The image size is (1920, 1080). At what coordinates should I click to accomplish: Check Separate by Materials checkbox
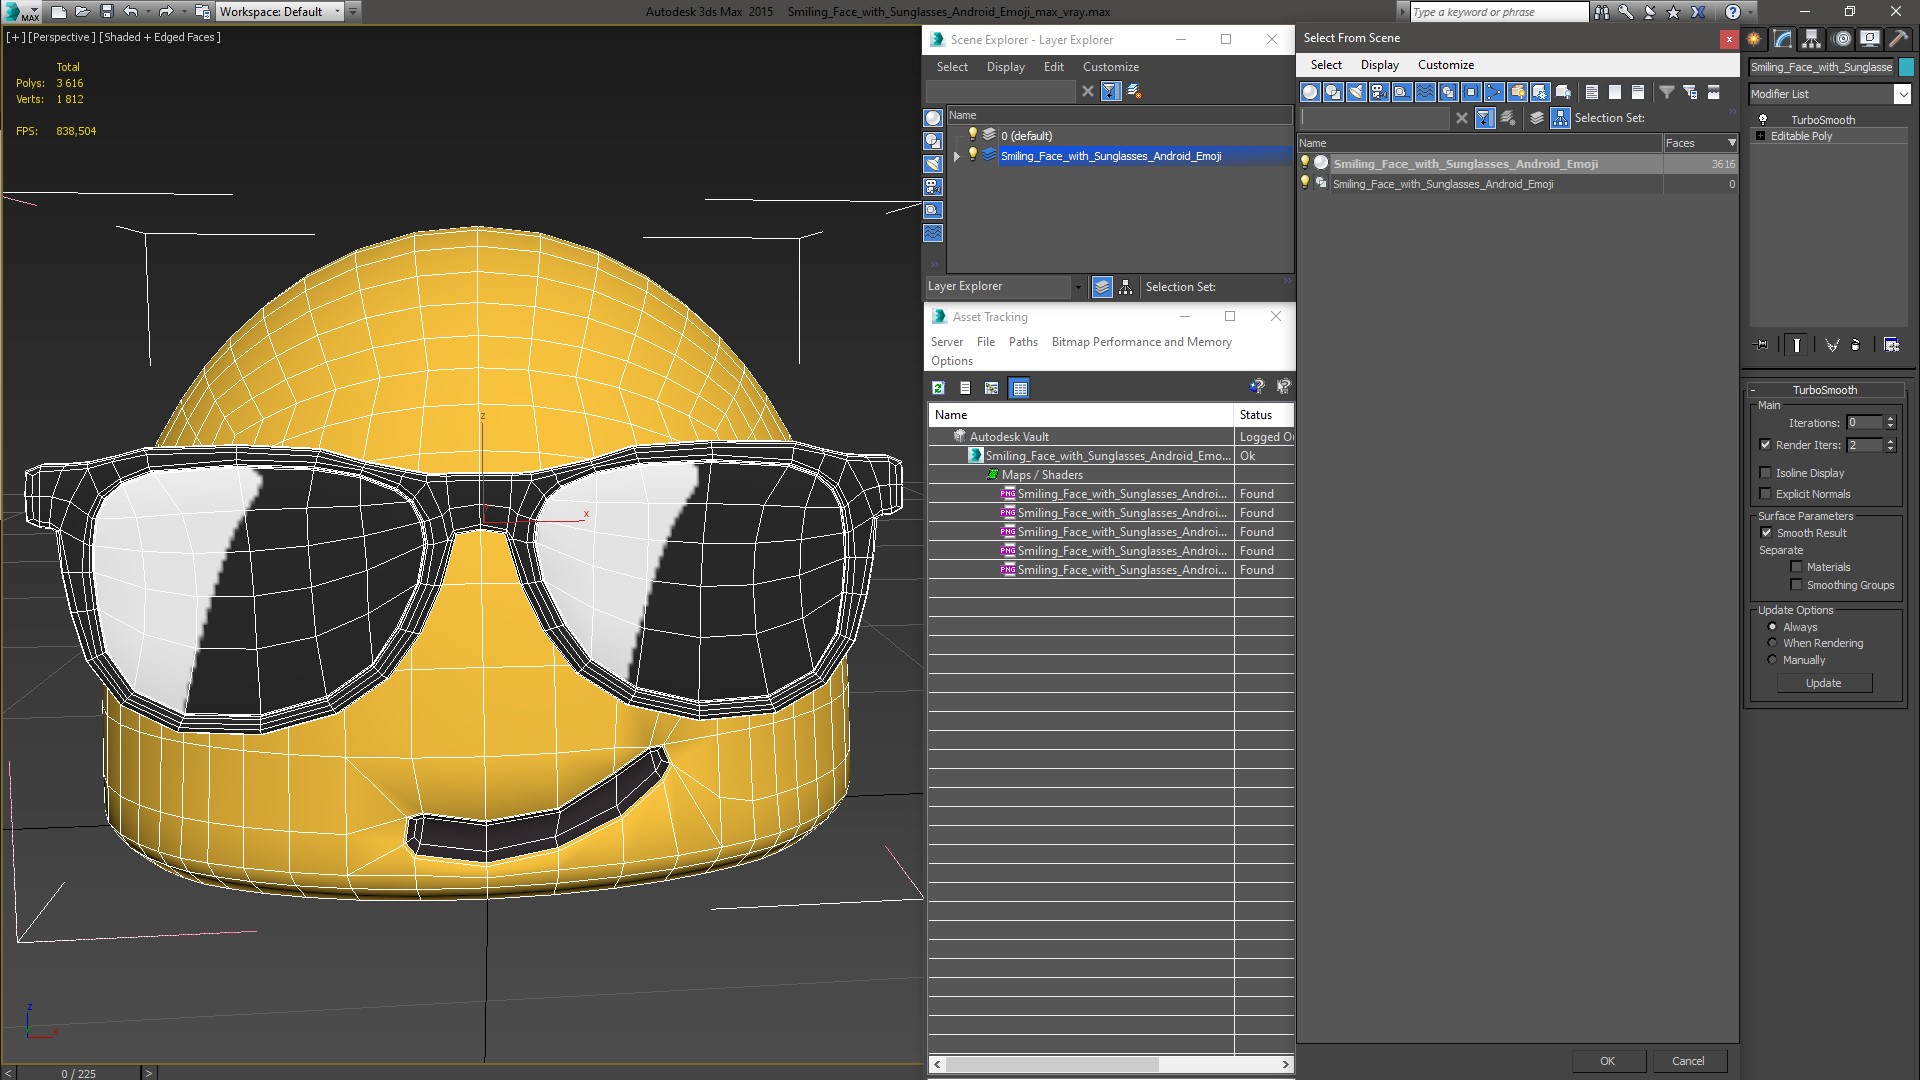(x=1796, y=567)
